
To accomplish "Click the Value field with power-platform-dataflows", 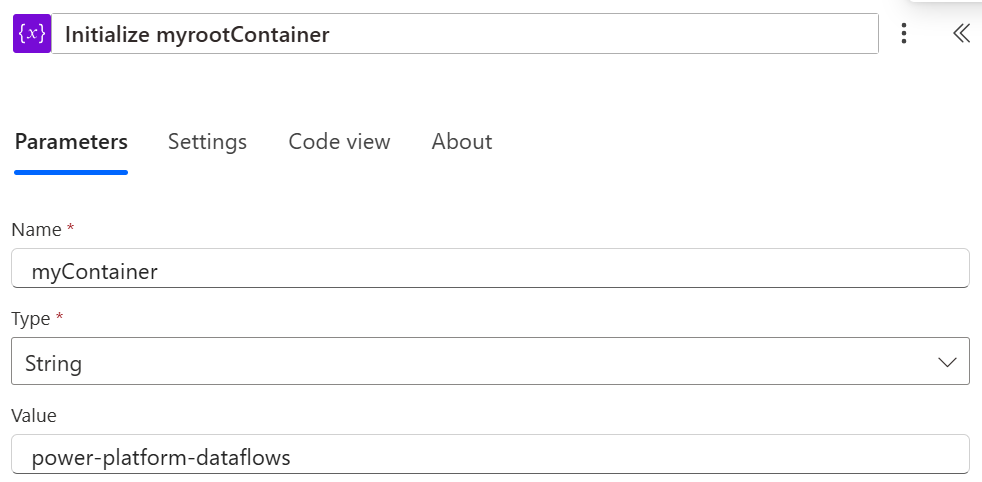I will point(490,457).
